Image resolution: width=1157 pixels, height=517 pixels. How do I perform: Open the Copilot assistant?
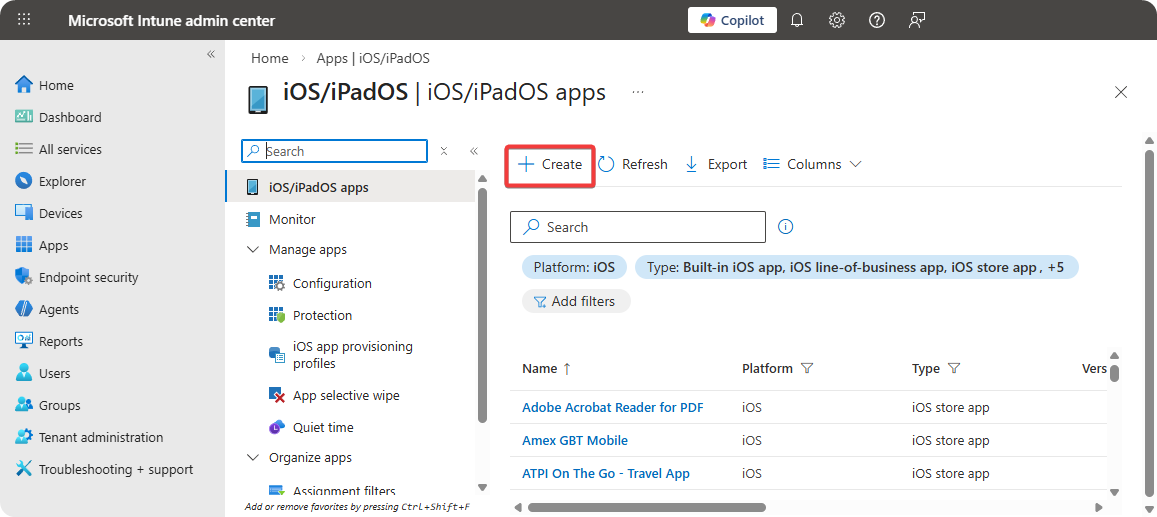732,20
